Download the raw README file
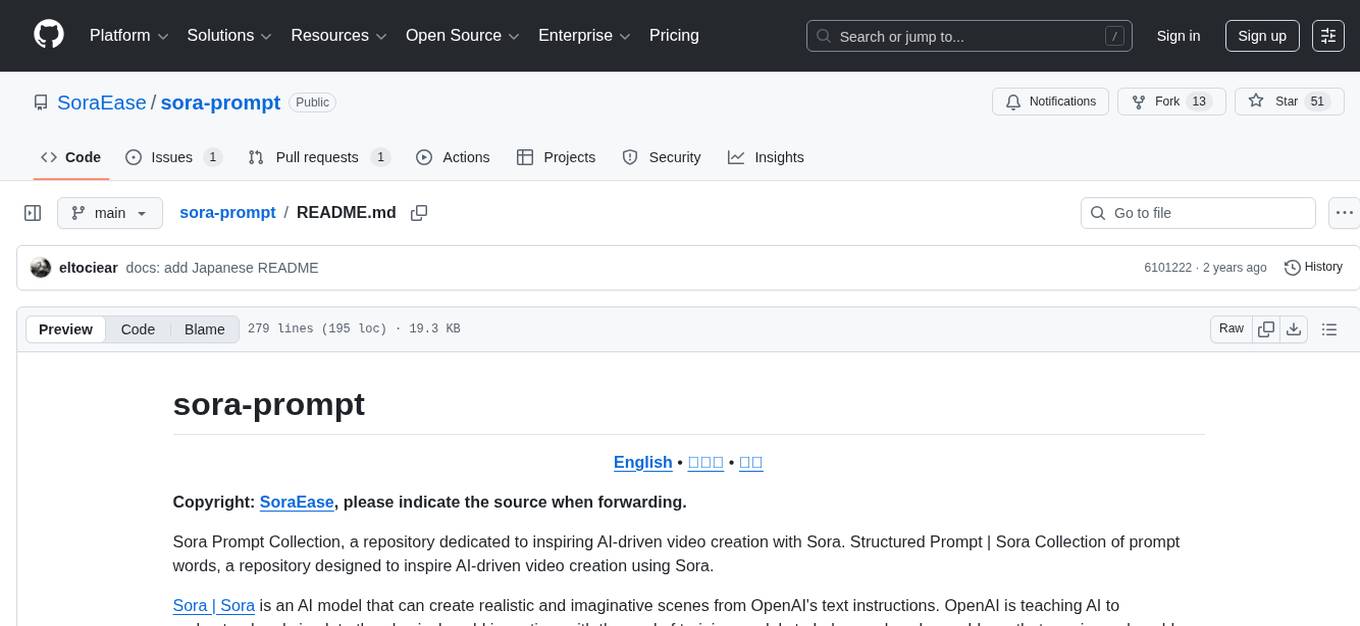Viewport: 1360px width, 626px height. (x=1294, y=328)
